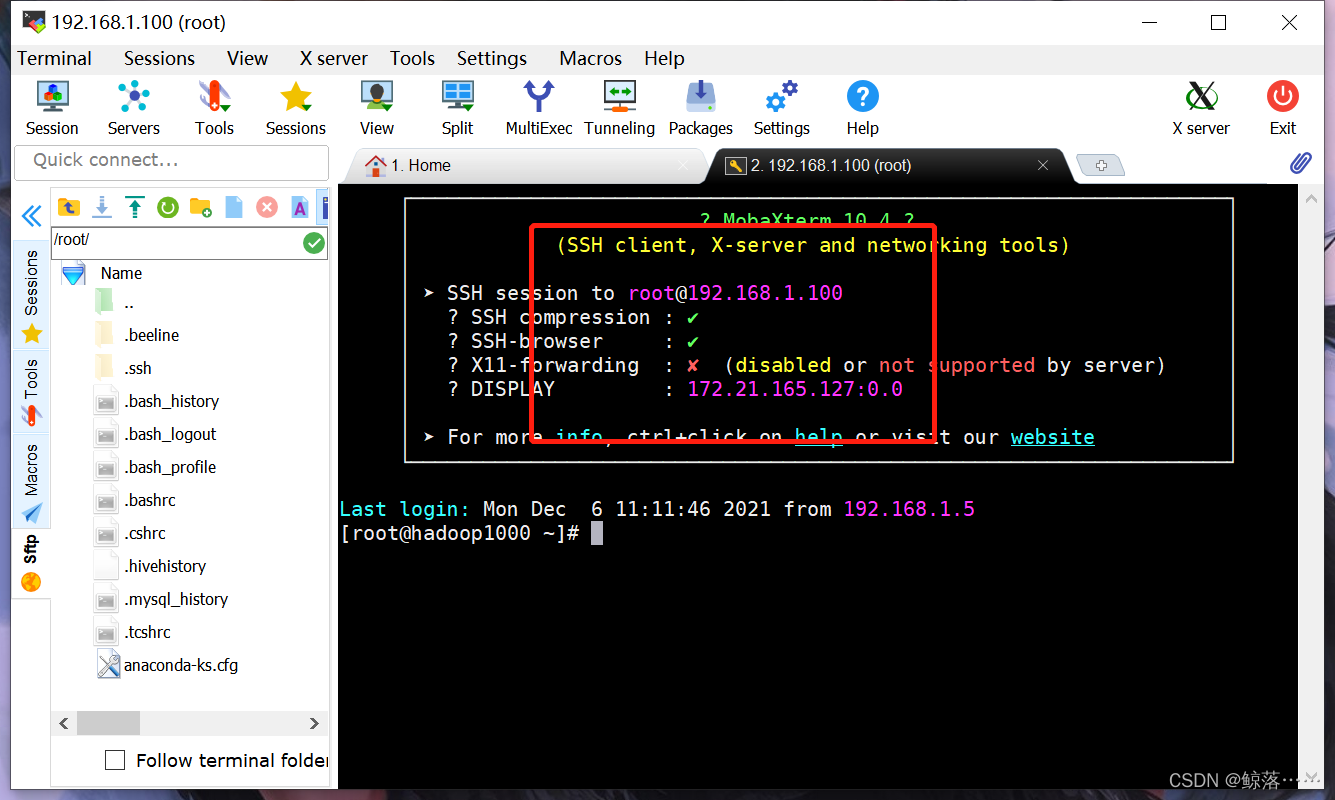Switch to the Tools sidebar tab
The width and height of the screenshot is (1335, 800).
coord(31,393)
